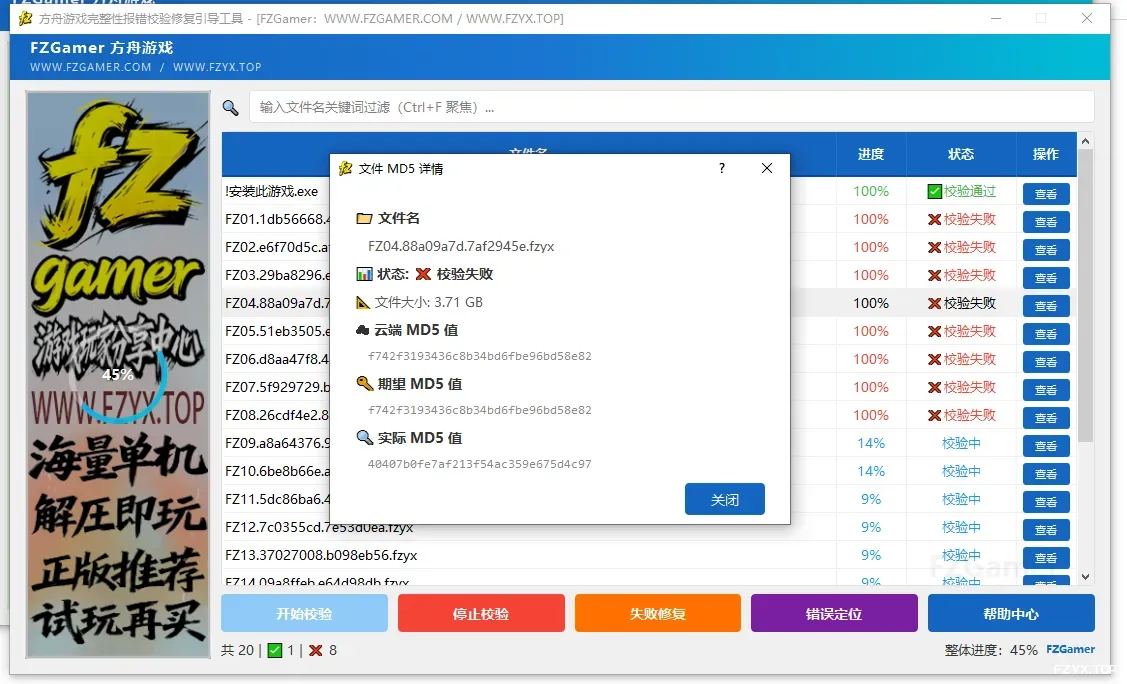Click the 14% progress of FZ10 row

[x=870, y=472]
